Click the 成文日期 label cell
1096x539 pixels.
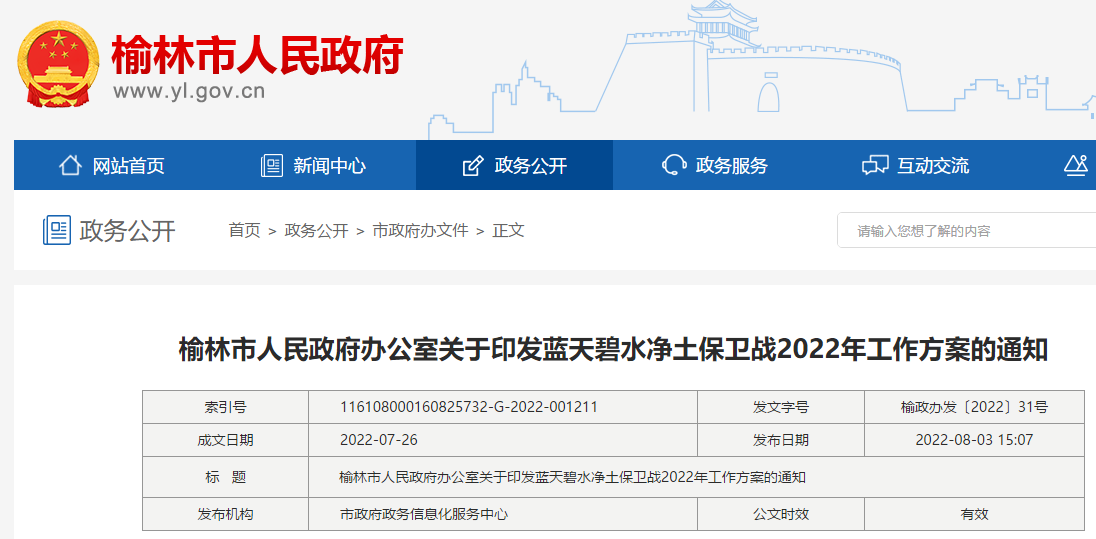coord(225,440)
